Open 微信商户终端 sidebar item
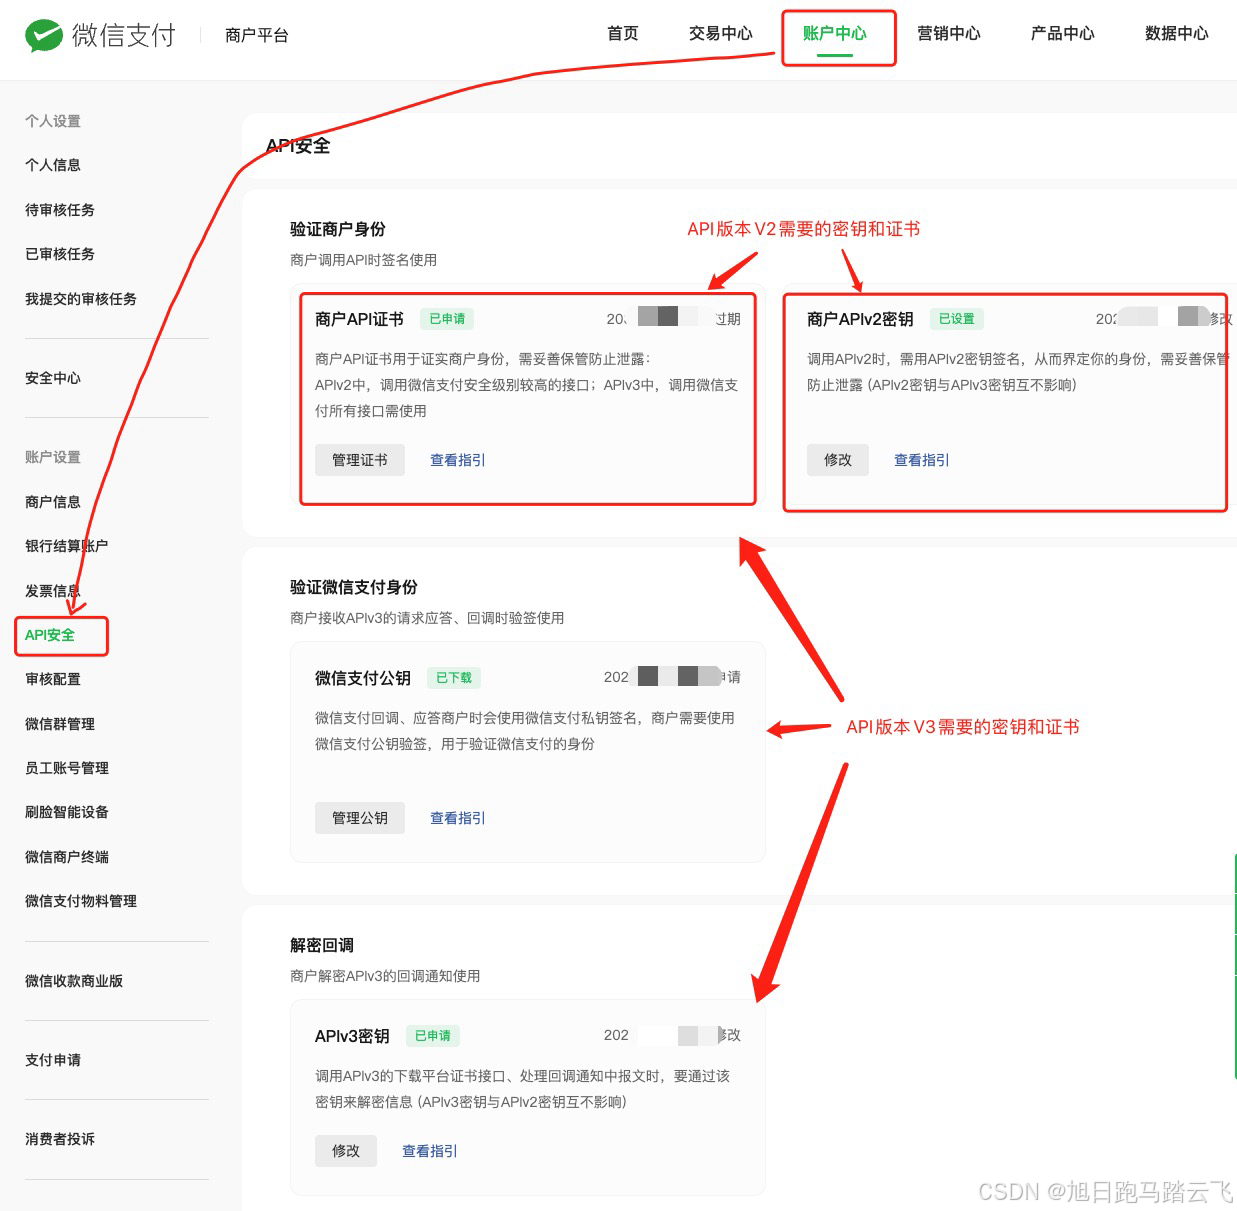This screenshot has width=1237, height=1211. pyautogui.click(x=67, y=857)
